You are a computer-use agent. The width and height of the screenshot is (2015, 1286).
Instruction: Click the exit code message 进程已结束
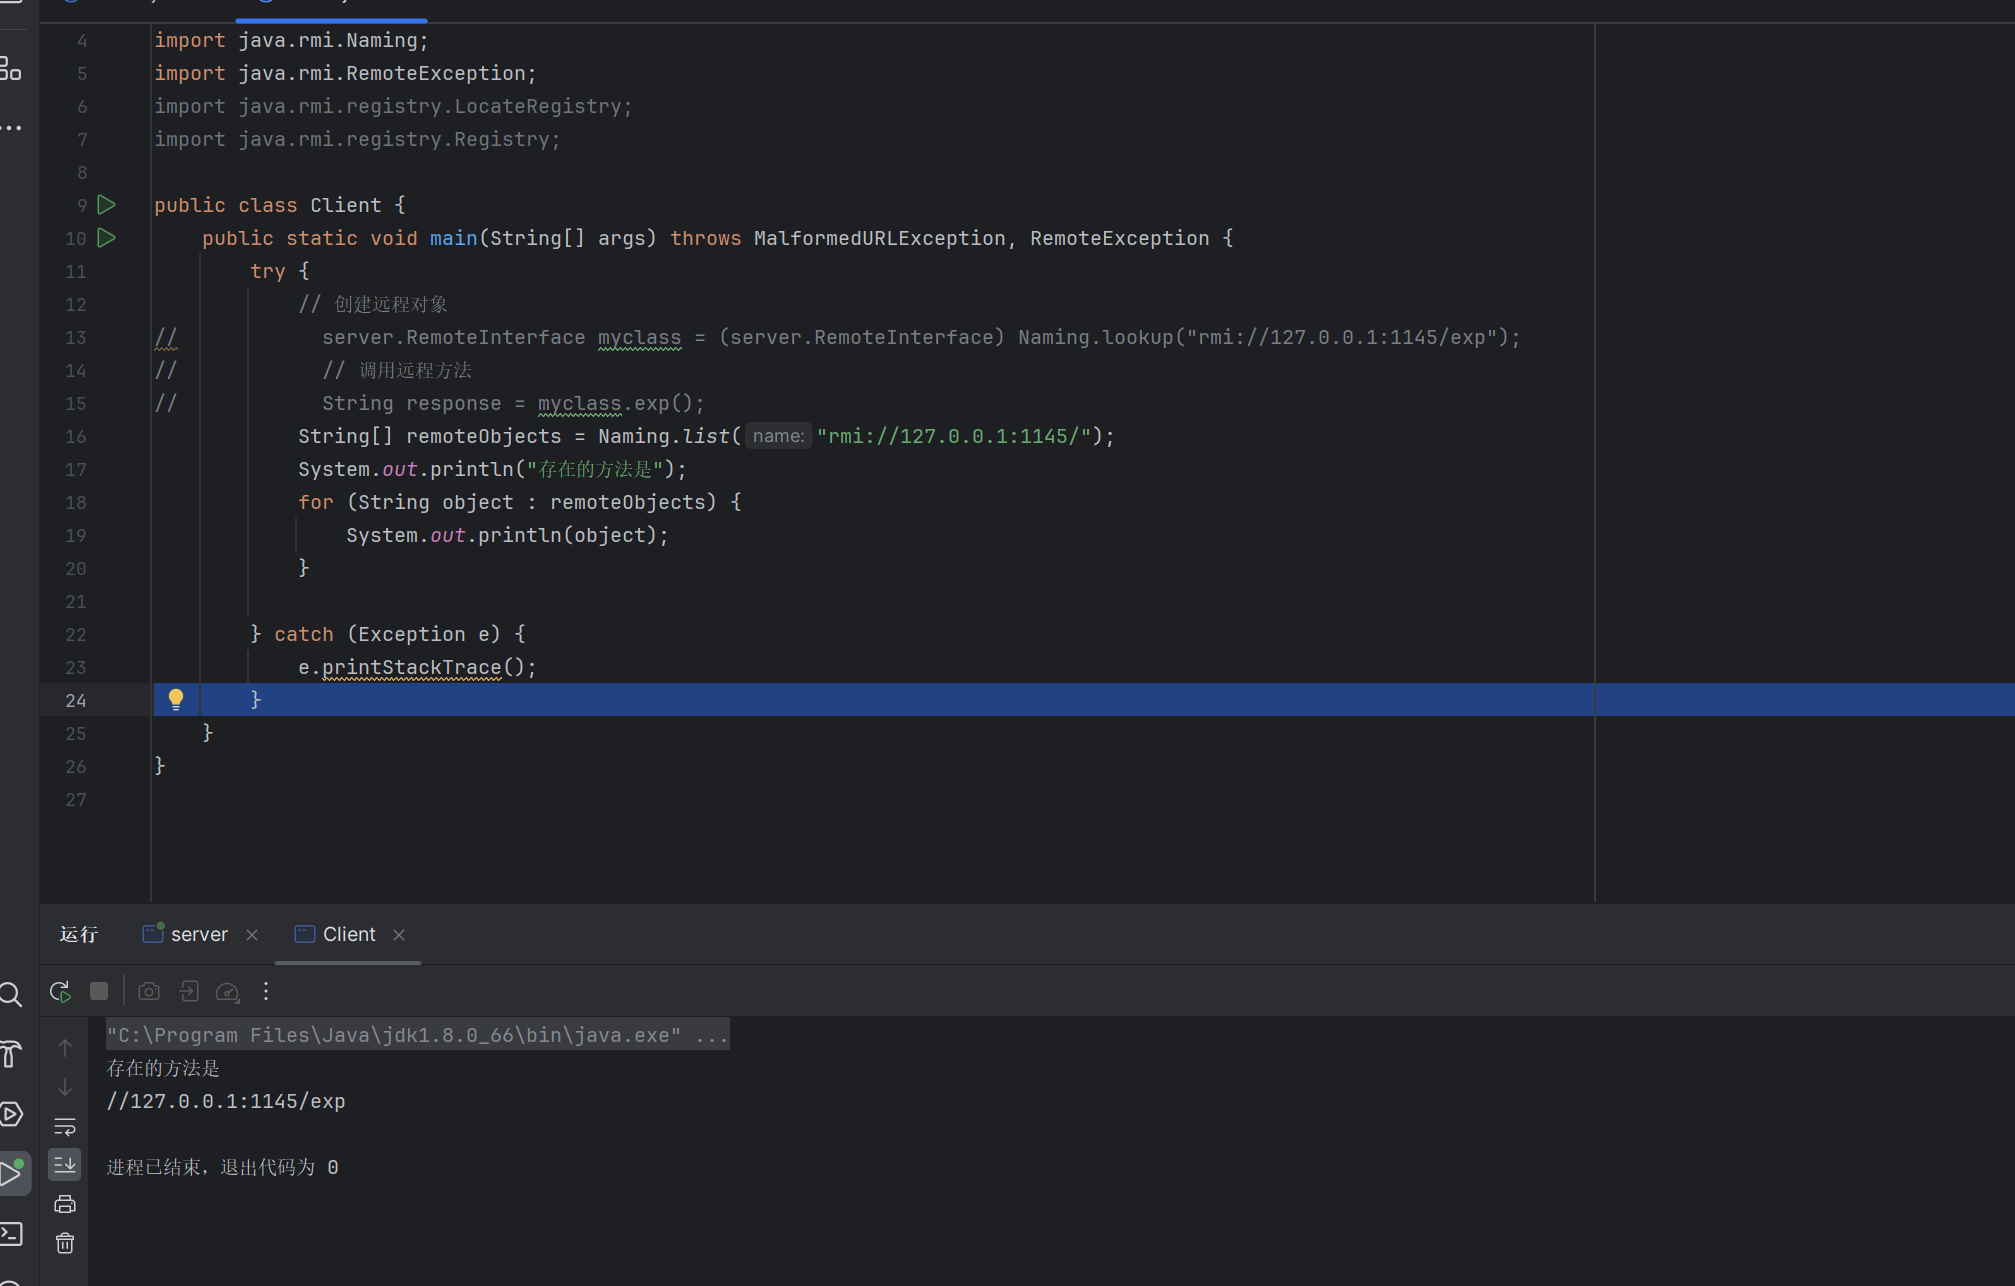click(x=222, y=1167)
